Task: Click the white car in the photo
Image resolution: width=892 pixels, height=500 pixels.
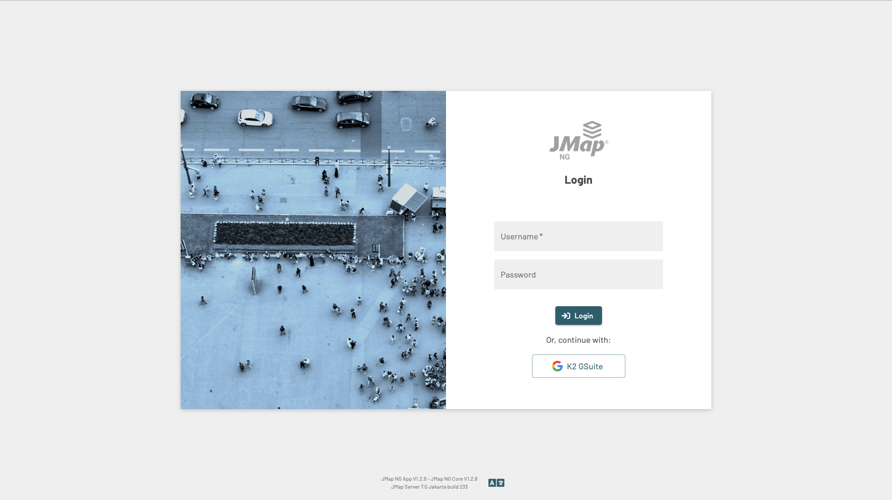Action: pyautogui.click(x=255, y=118)
